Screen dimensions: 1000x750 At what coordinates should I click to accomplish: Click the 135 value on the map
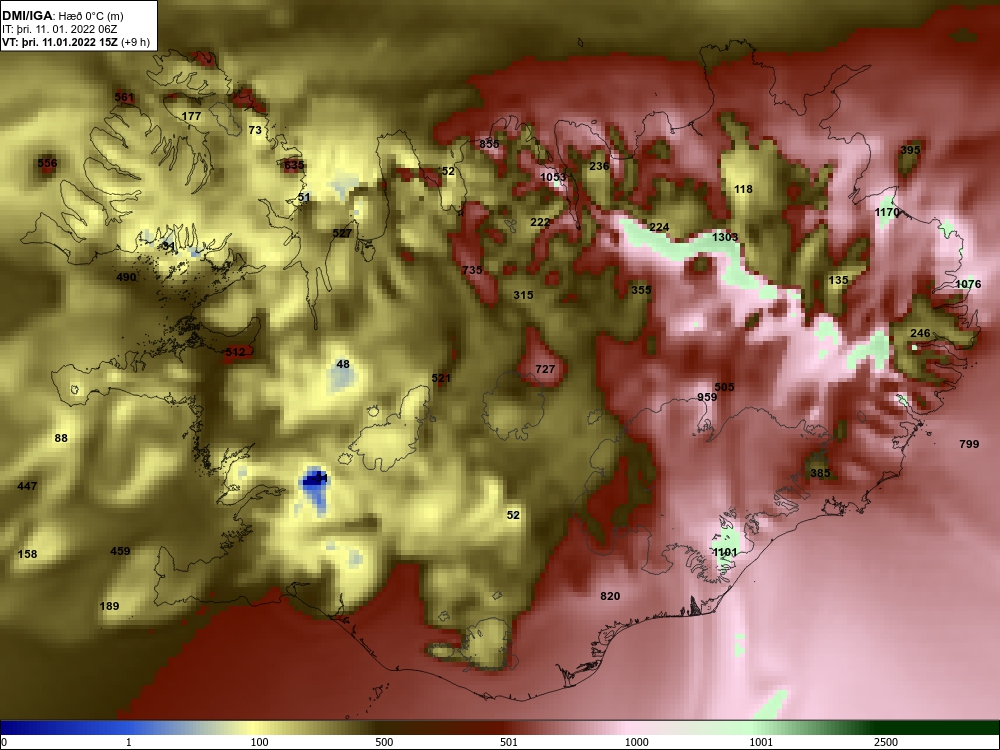[x=839, y=280]
